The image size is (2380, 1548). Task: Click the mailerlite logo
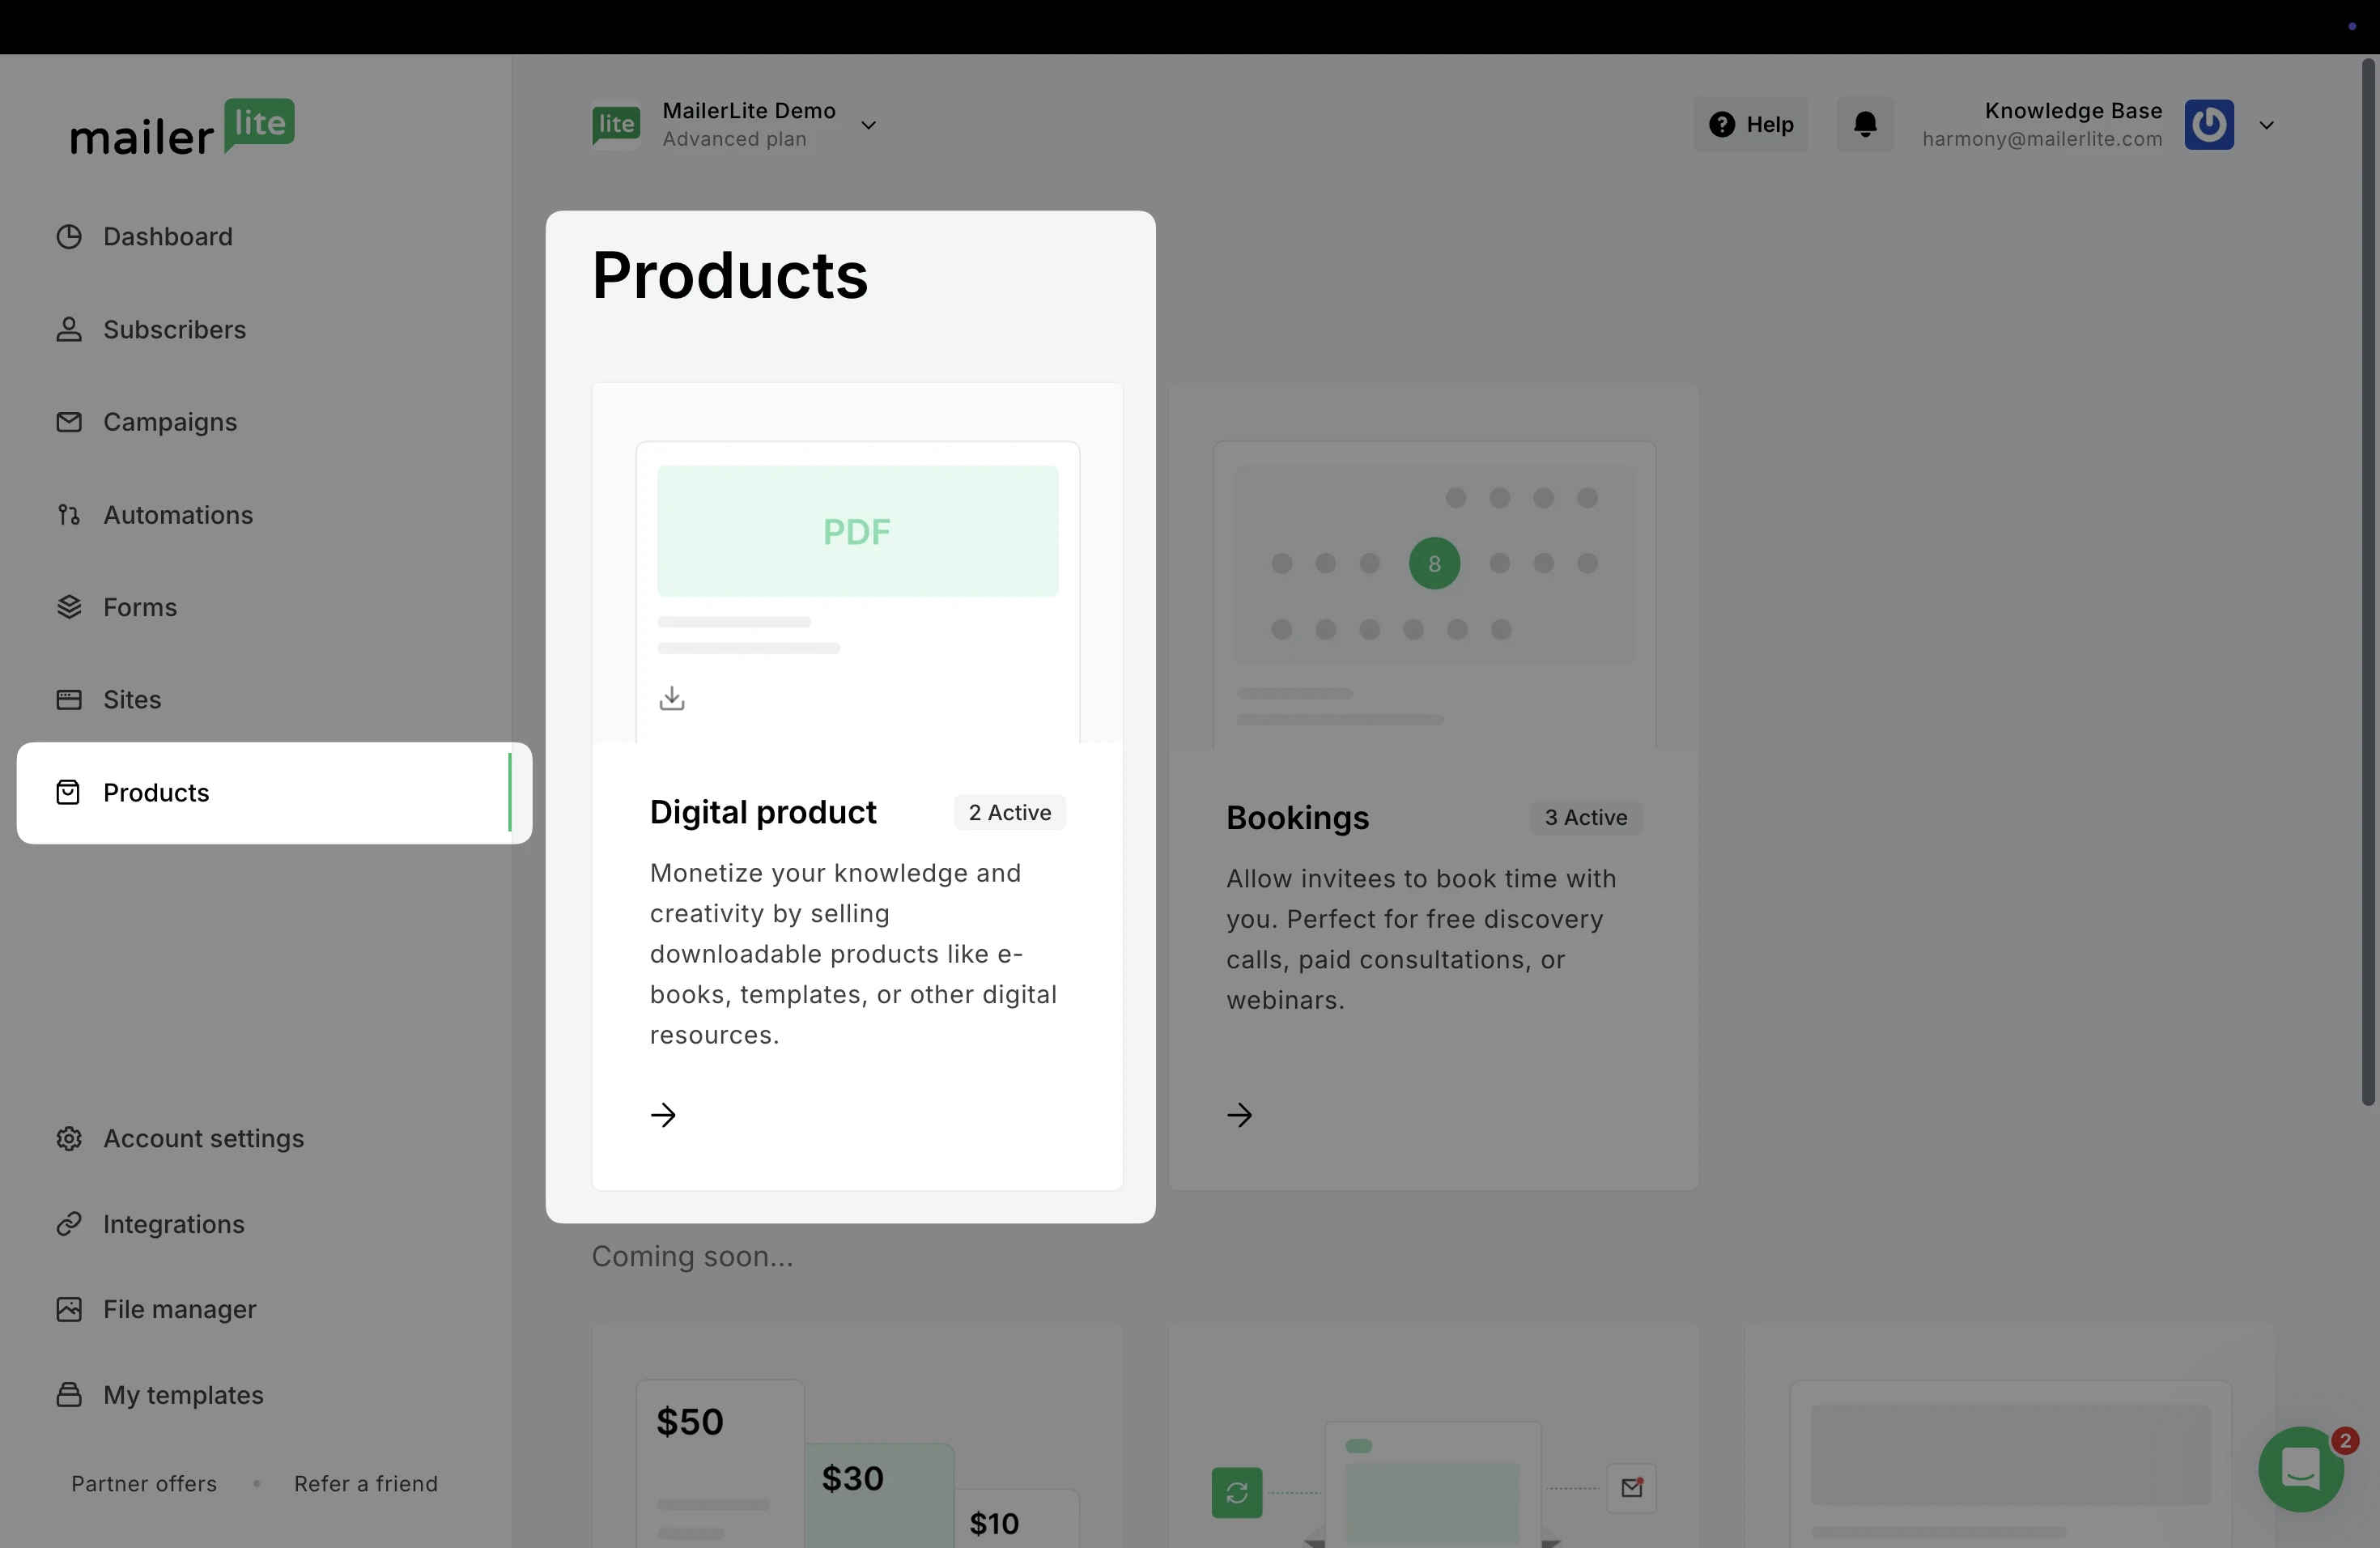pos(182,128)
